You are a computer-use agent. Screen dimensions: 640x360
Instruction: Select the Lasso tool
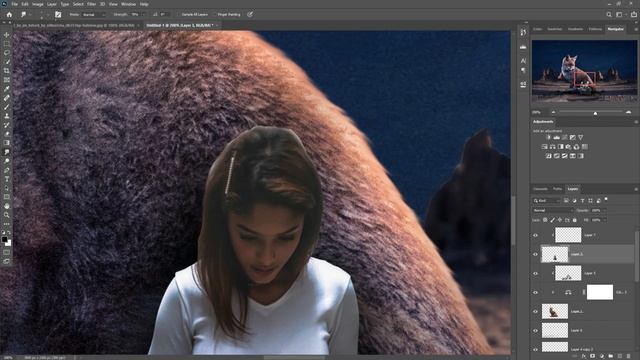pos(7,53)
